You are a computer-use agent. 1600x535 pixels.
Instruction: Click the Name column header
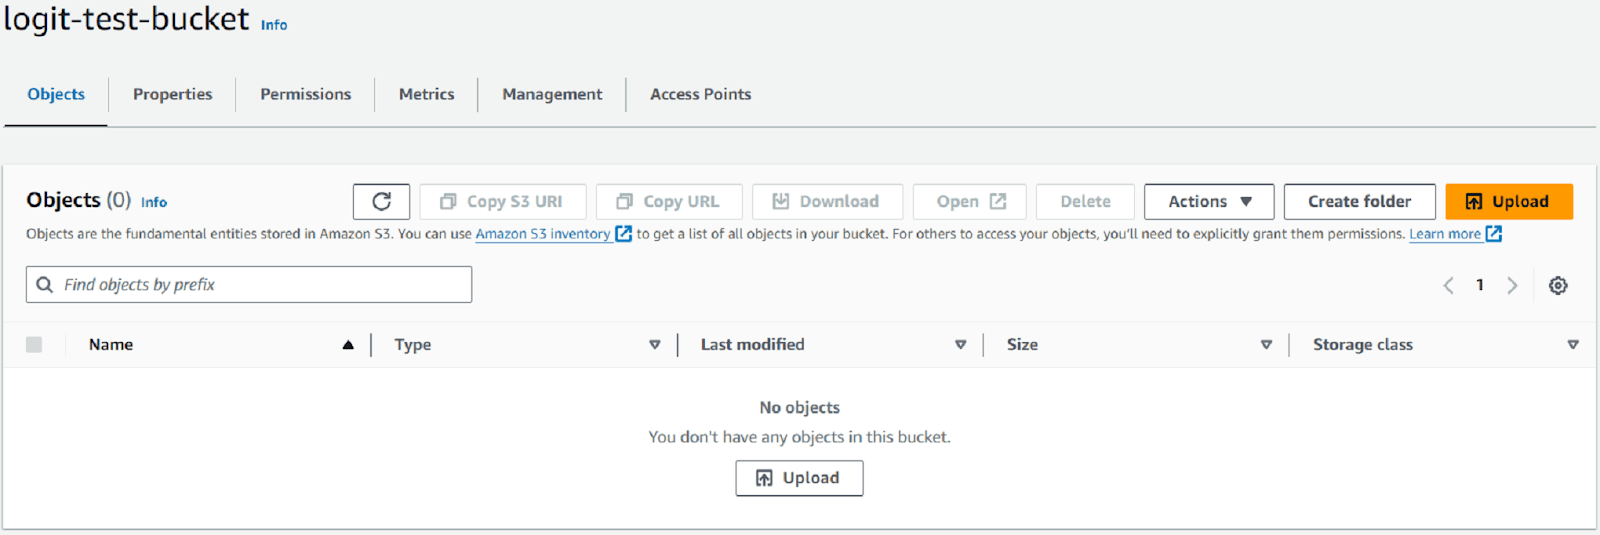pos(111,344)
